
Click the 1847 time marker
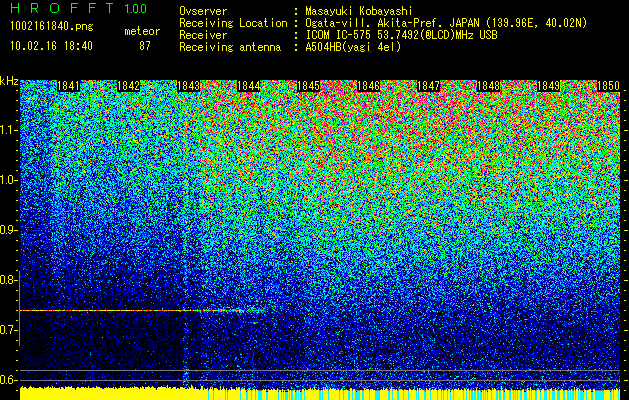coord(429,86)
